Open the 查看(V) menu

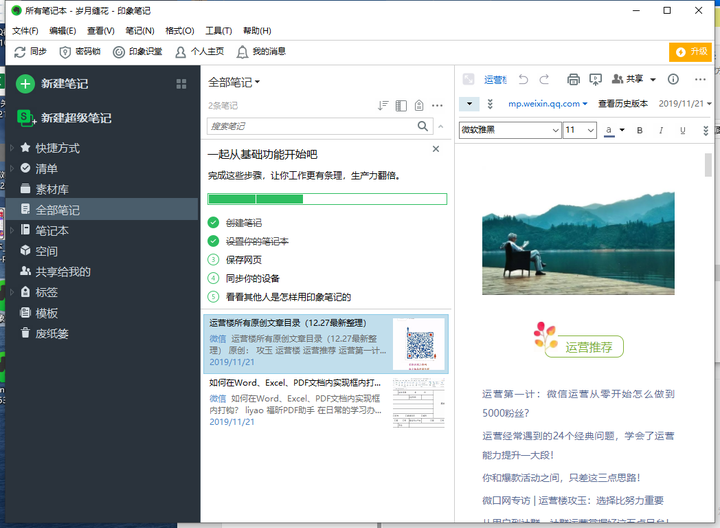(101, 31)
